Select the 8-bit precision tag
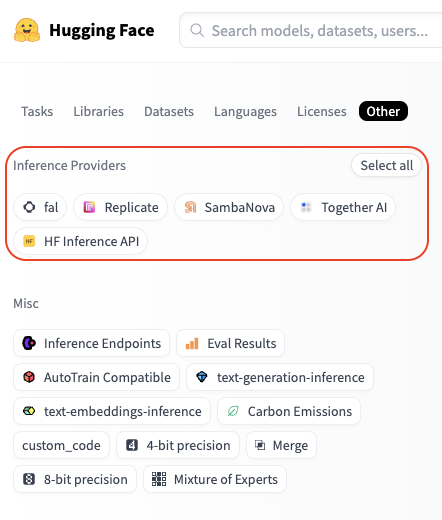 coord(75,479)
